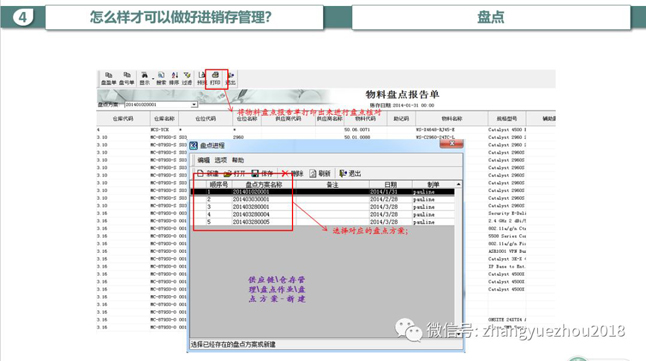Click pauline in dialog row 2
The width and height of the screenshot is (646, 361).
(x=424, y=199)
